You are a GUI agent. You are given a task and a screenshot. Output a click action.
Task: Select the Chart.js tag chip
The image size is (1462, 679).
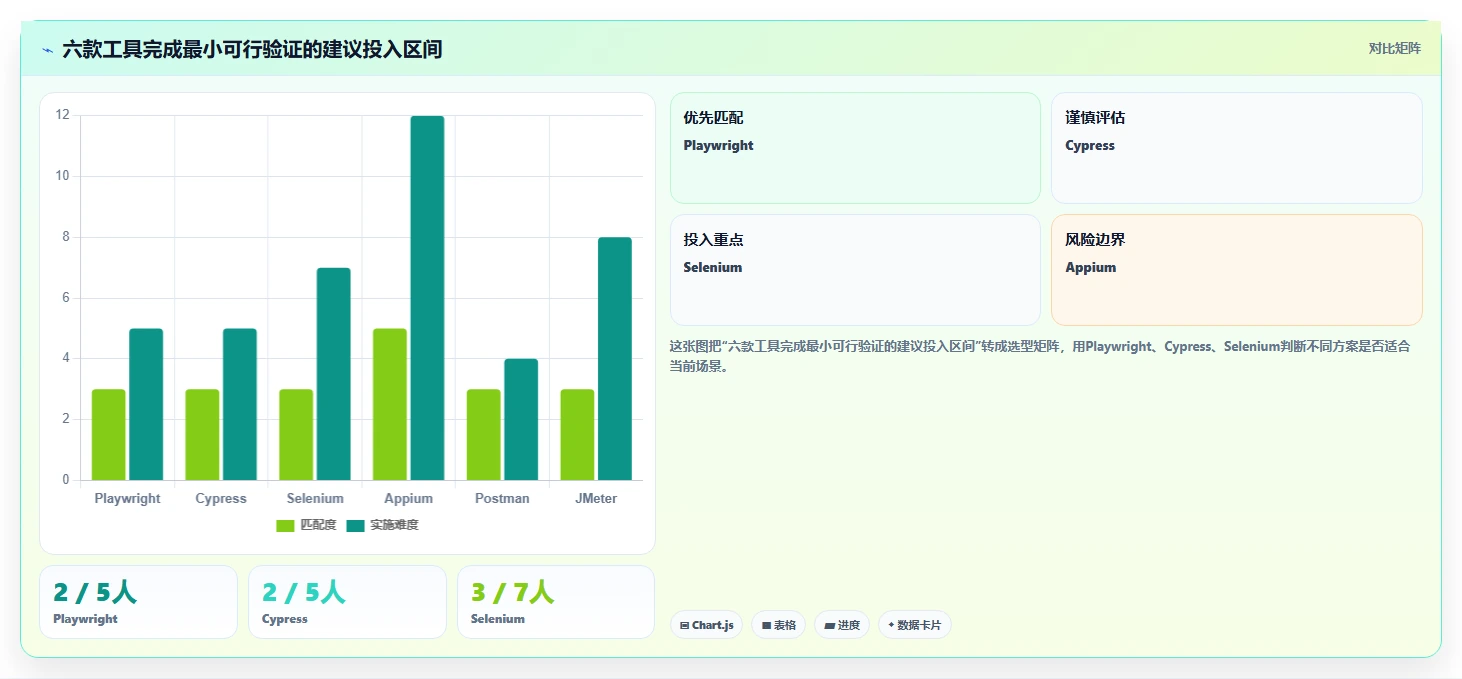[706, 625]
